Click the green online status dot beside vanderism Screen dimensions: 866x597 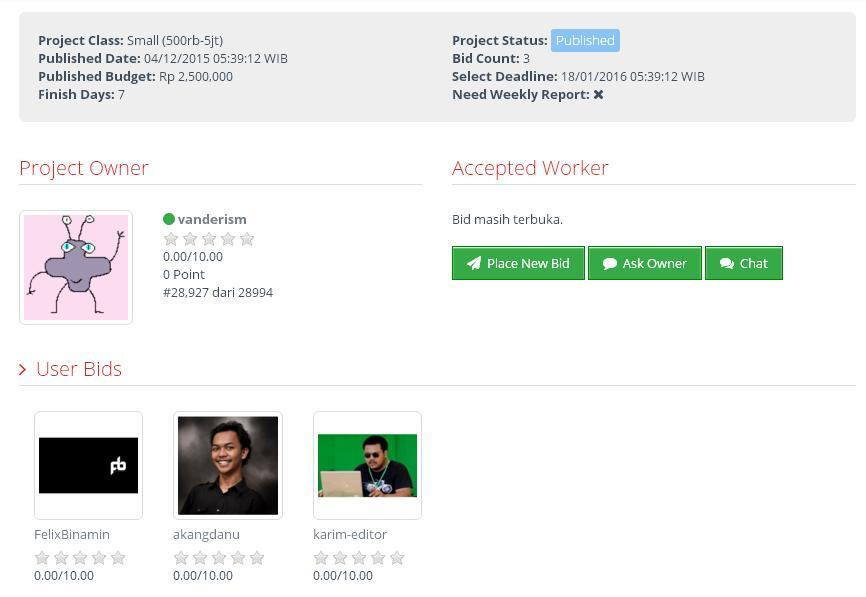tap(169, 219)
